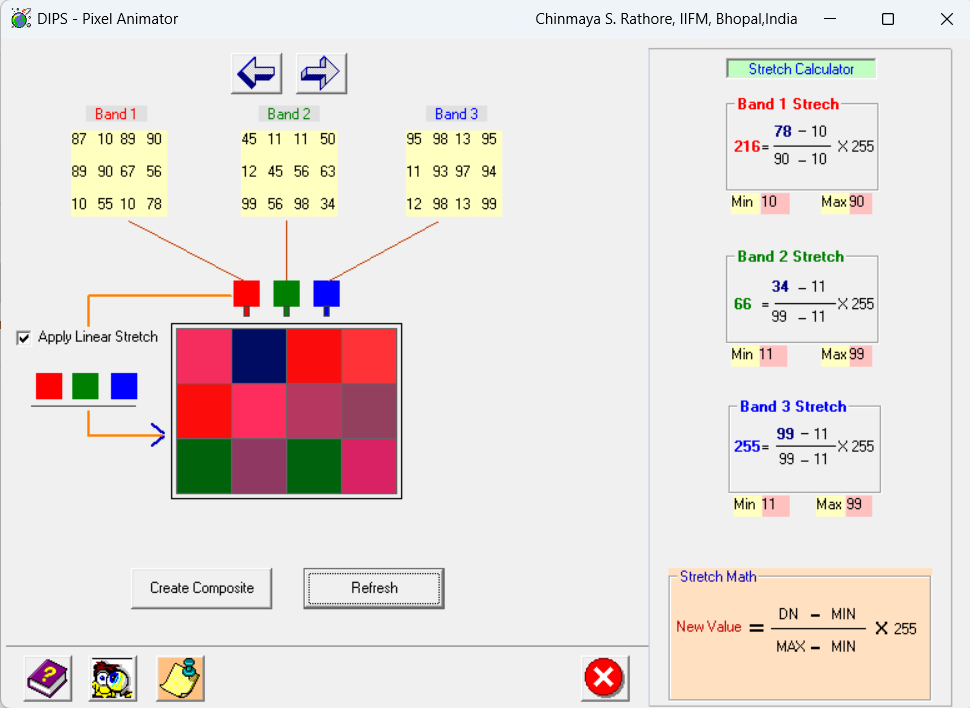Click the Band 2 Max value field
Viewport: 970px width, 708px height.
click(x=859, y=355)
